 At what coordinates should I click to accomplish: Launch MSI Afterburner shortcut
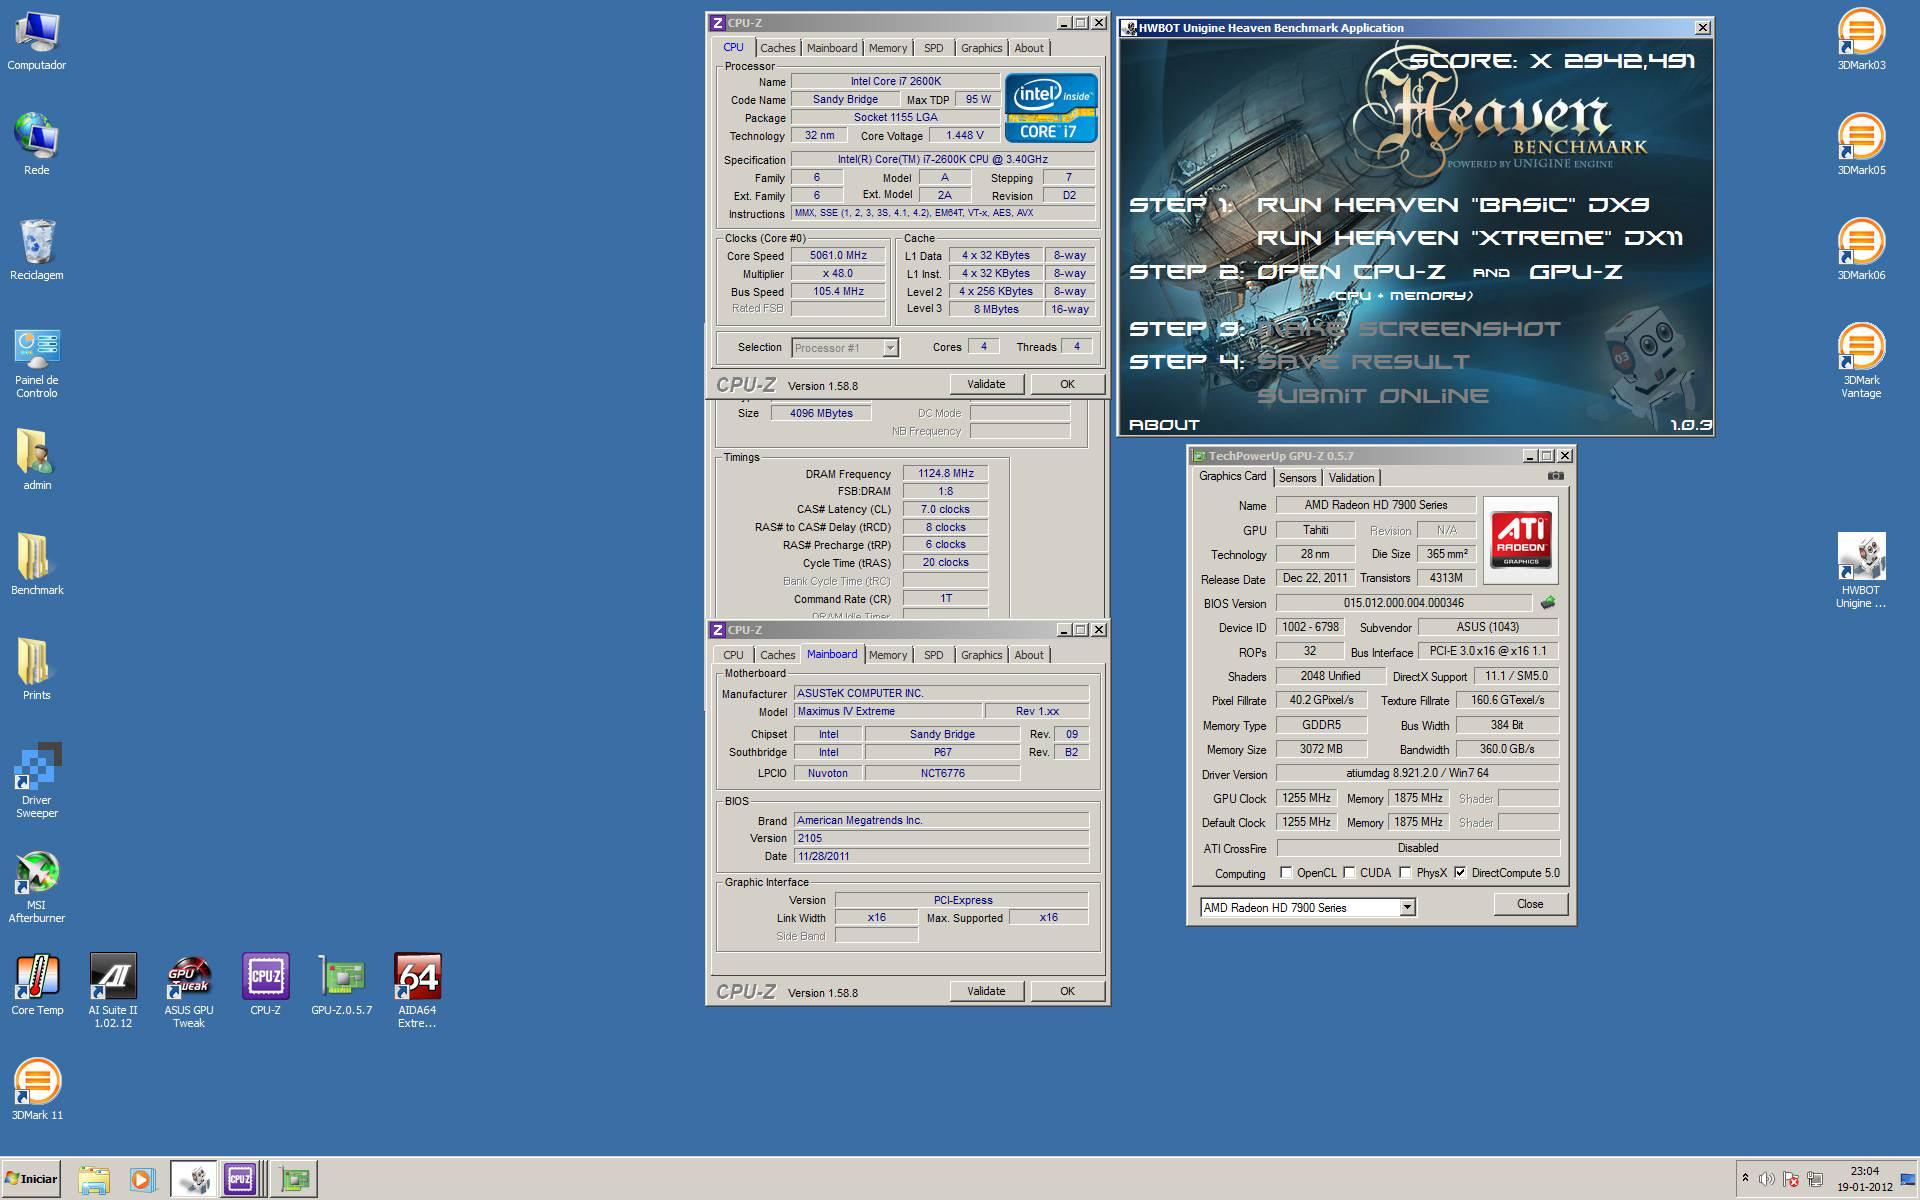(37, 887)
